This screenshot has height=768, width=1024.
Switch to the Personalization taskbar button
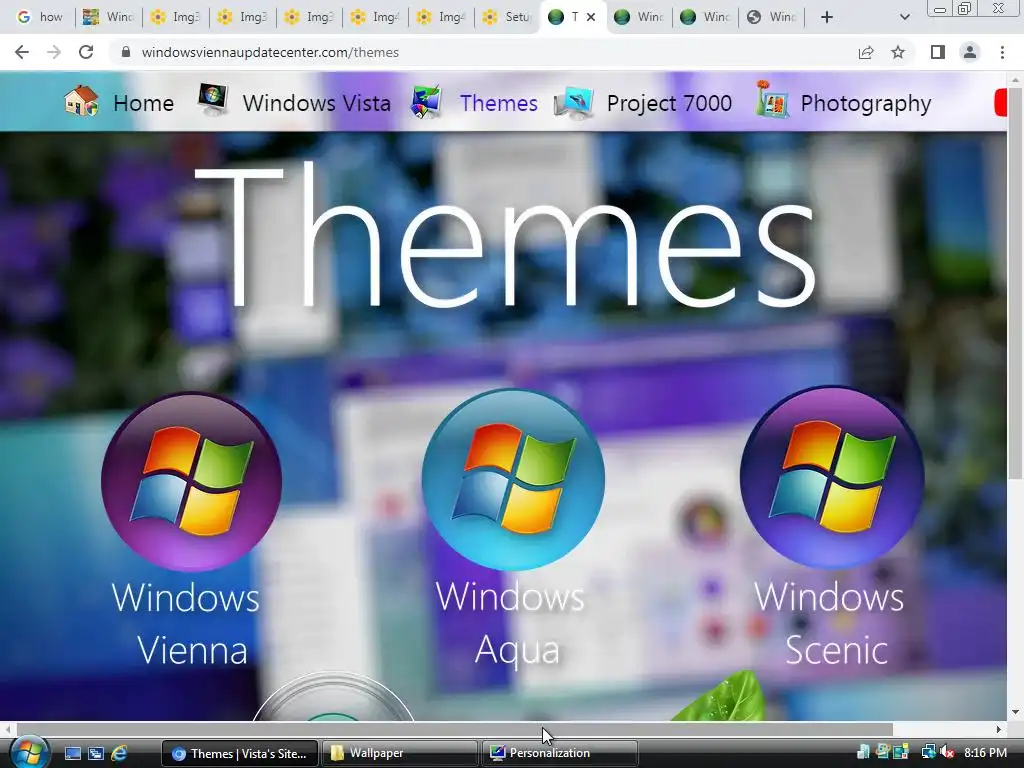[560, 754]
